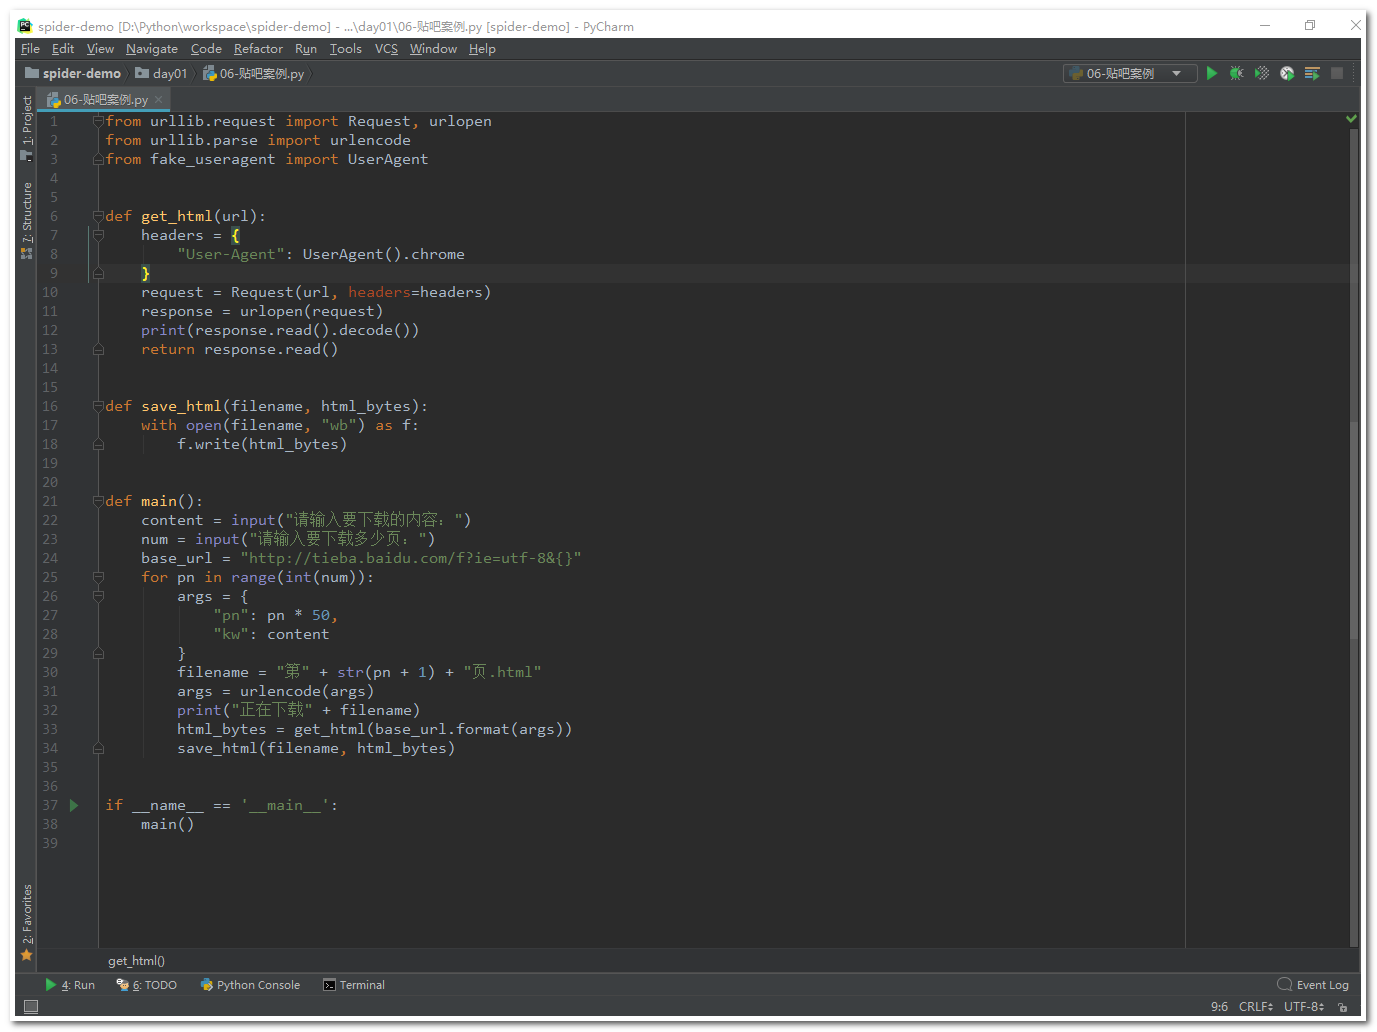Change the CRLF line separator

(1256, 1007)
